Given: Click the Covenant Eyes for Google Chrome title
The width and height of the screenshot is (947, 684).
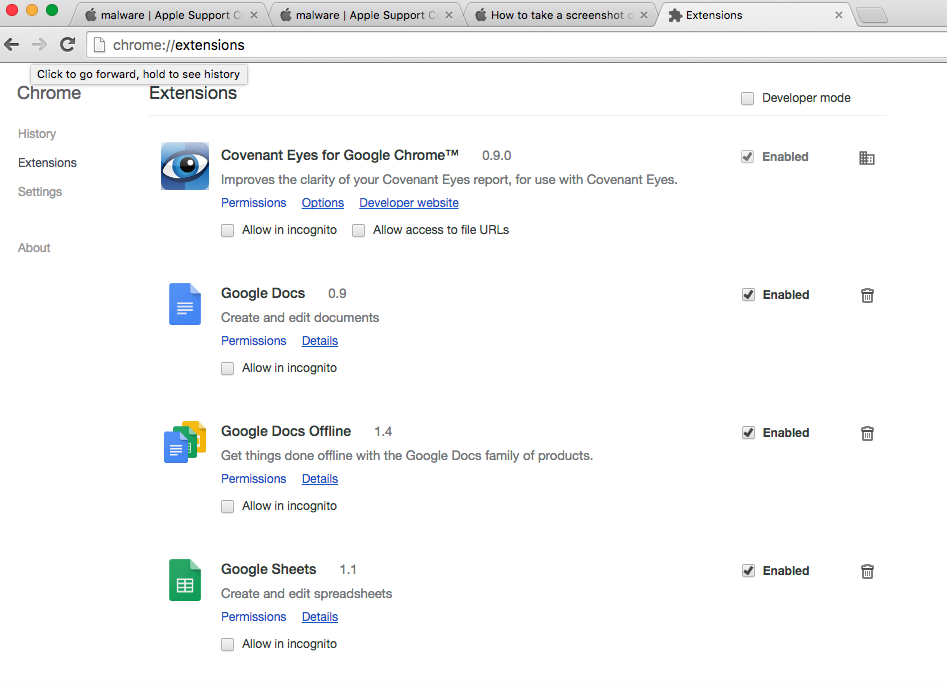Looking at the screenshot, I should pyautogui.click(x=339, y=155).
